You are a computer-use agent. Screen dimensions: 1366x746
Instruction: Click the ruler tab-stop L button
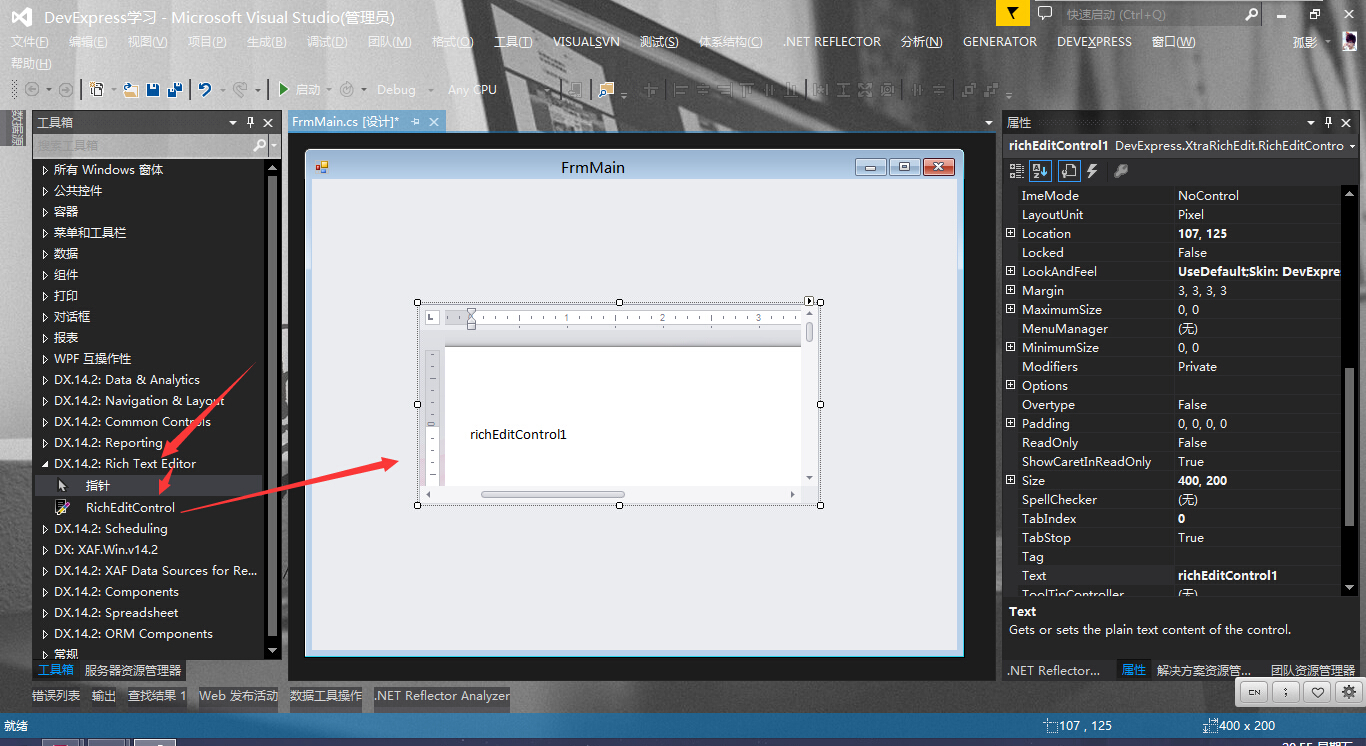(432, 317)
